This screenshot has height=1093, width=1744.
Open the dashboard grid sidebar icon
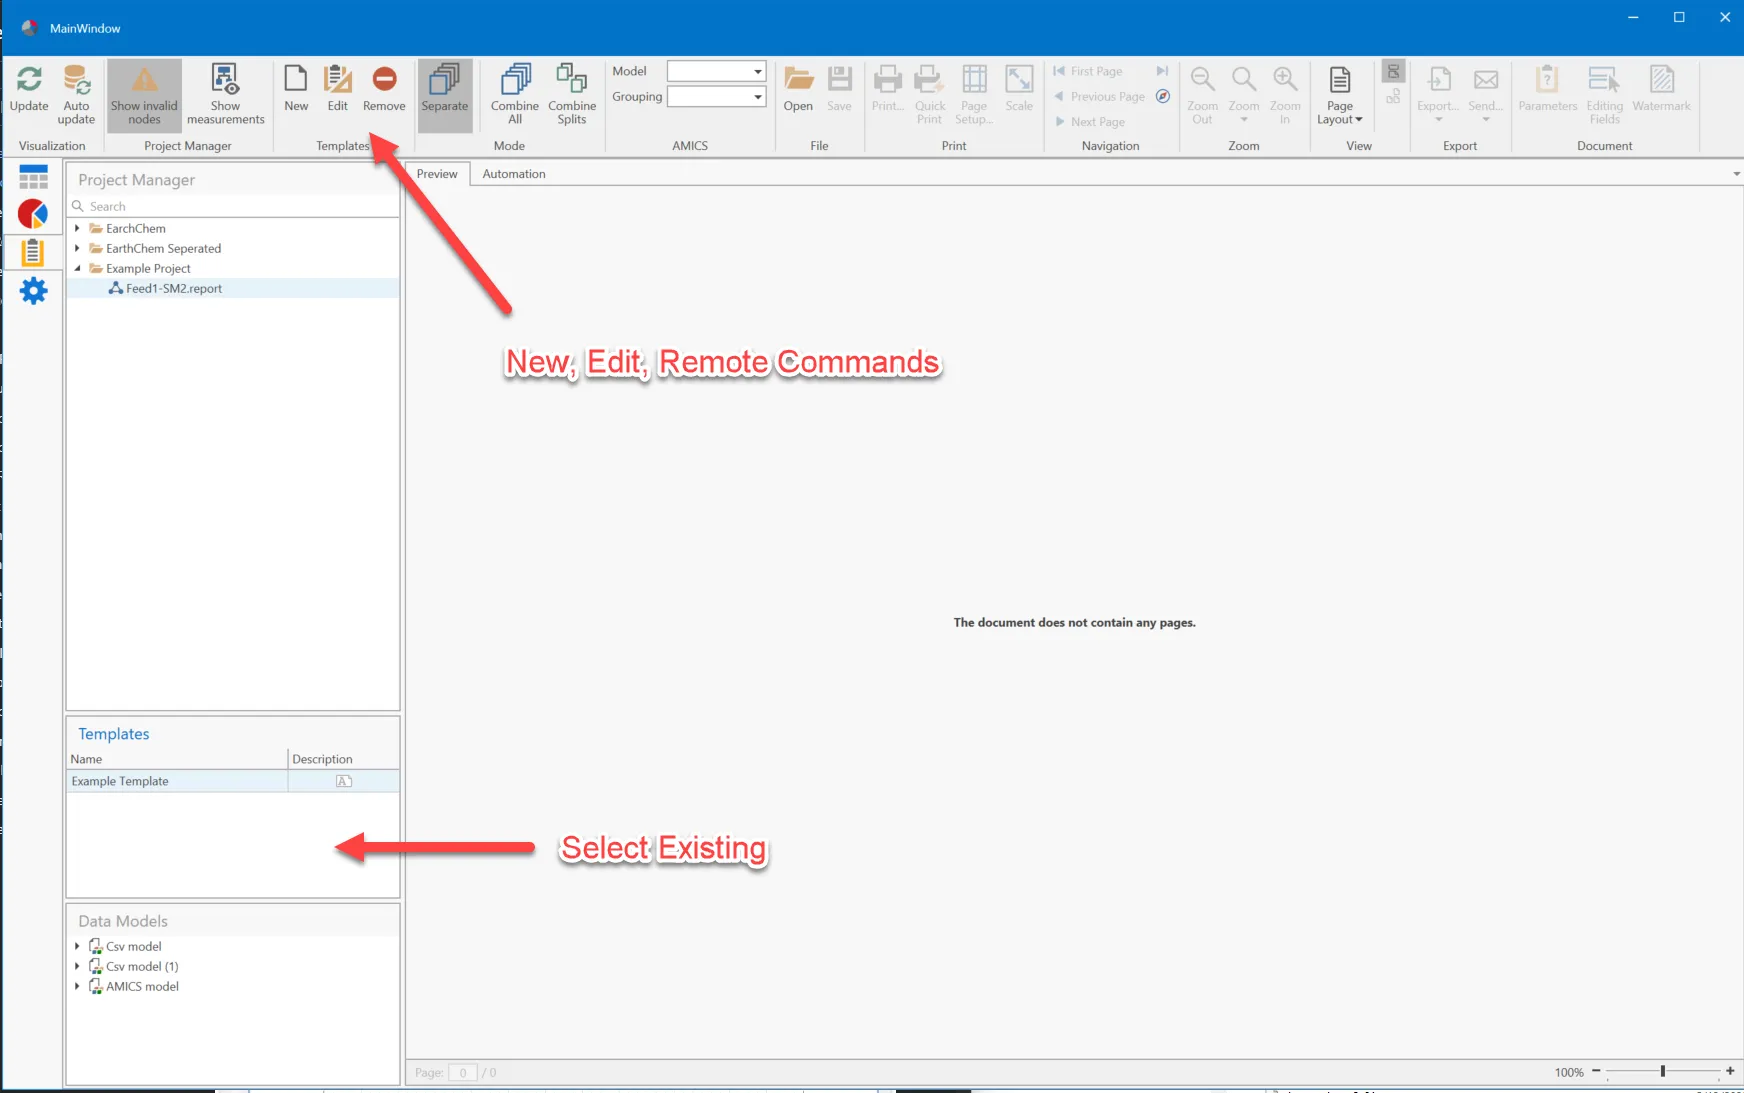[33, 177]
